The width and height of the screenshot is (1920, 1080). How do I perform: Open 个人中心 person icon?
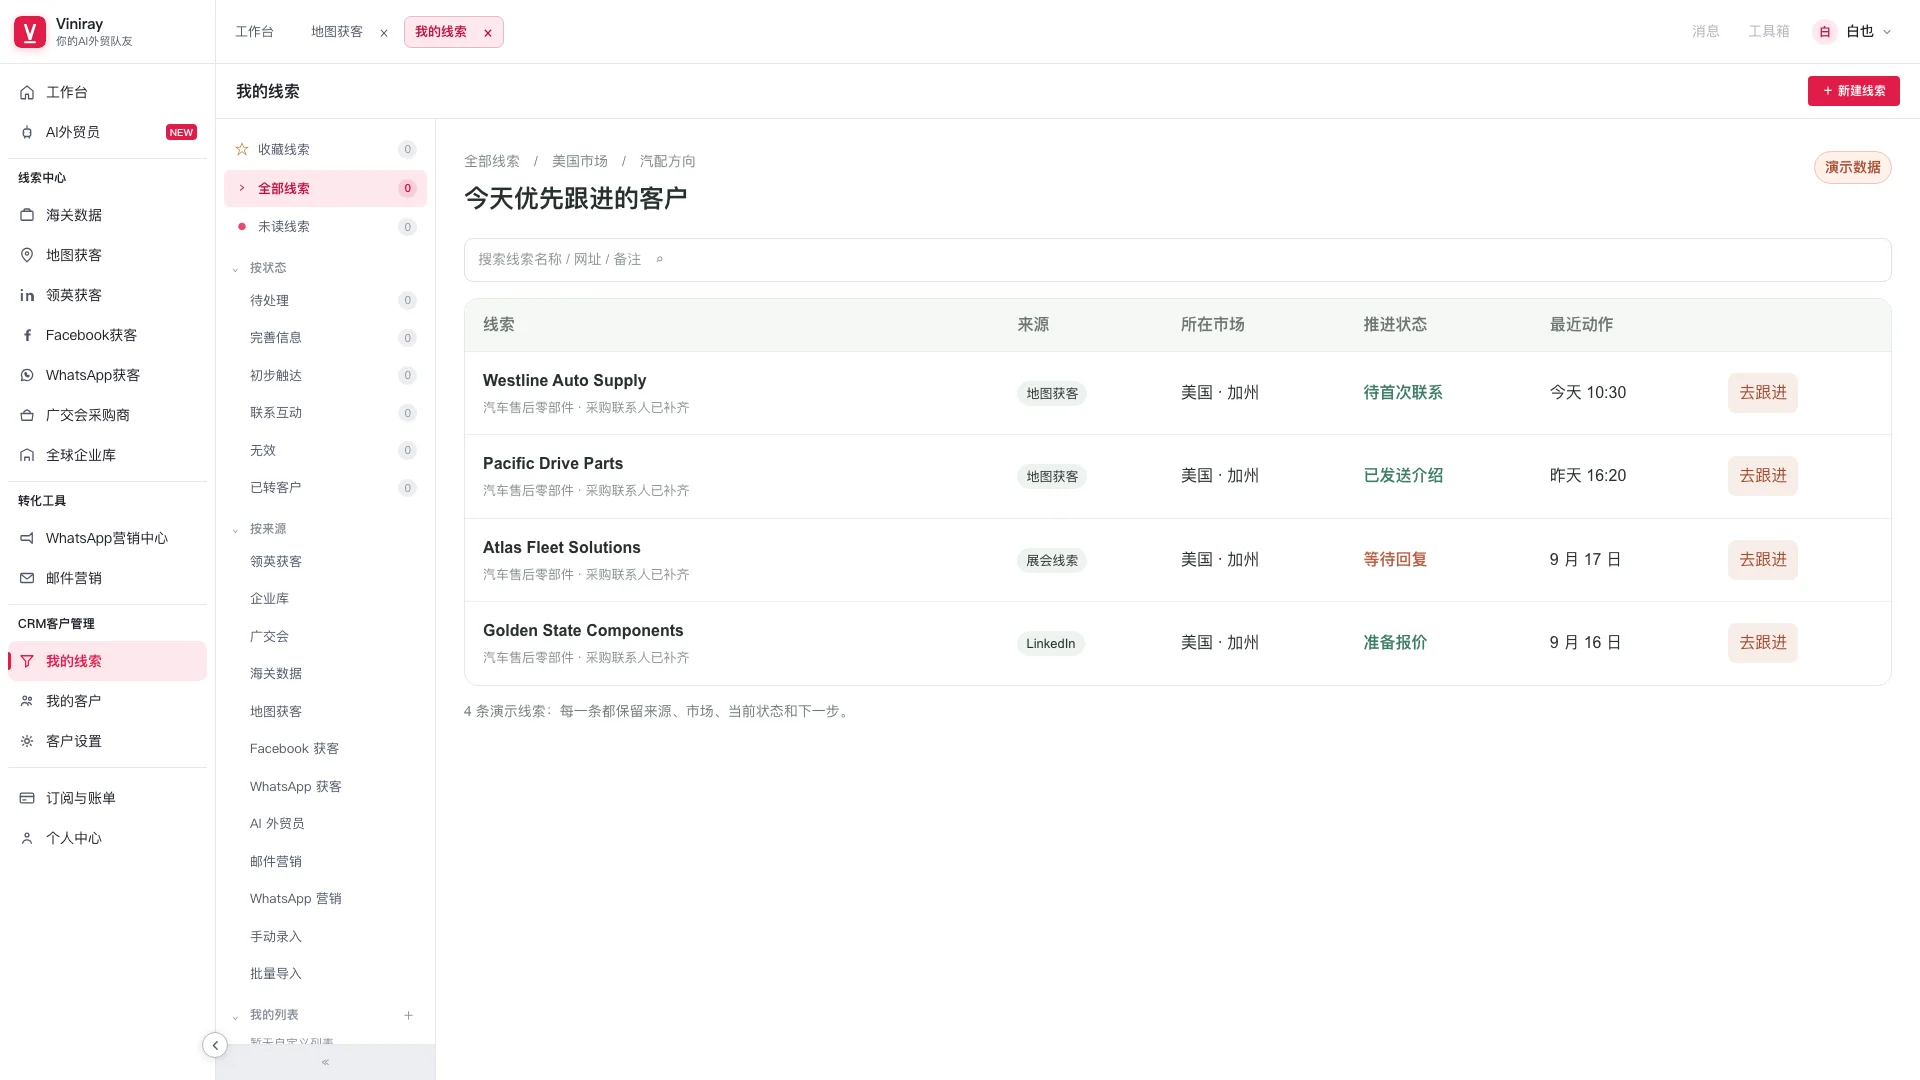pos(27,838)
